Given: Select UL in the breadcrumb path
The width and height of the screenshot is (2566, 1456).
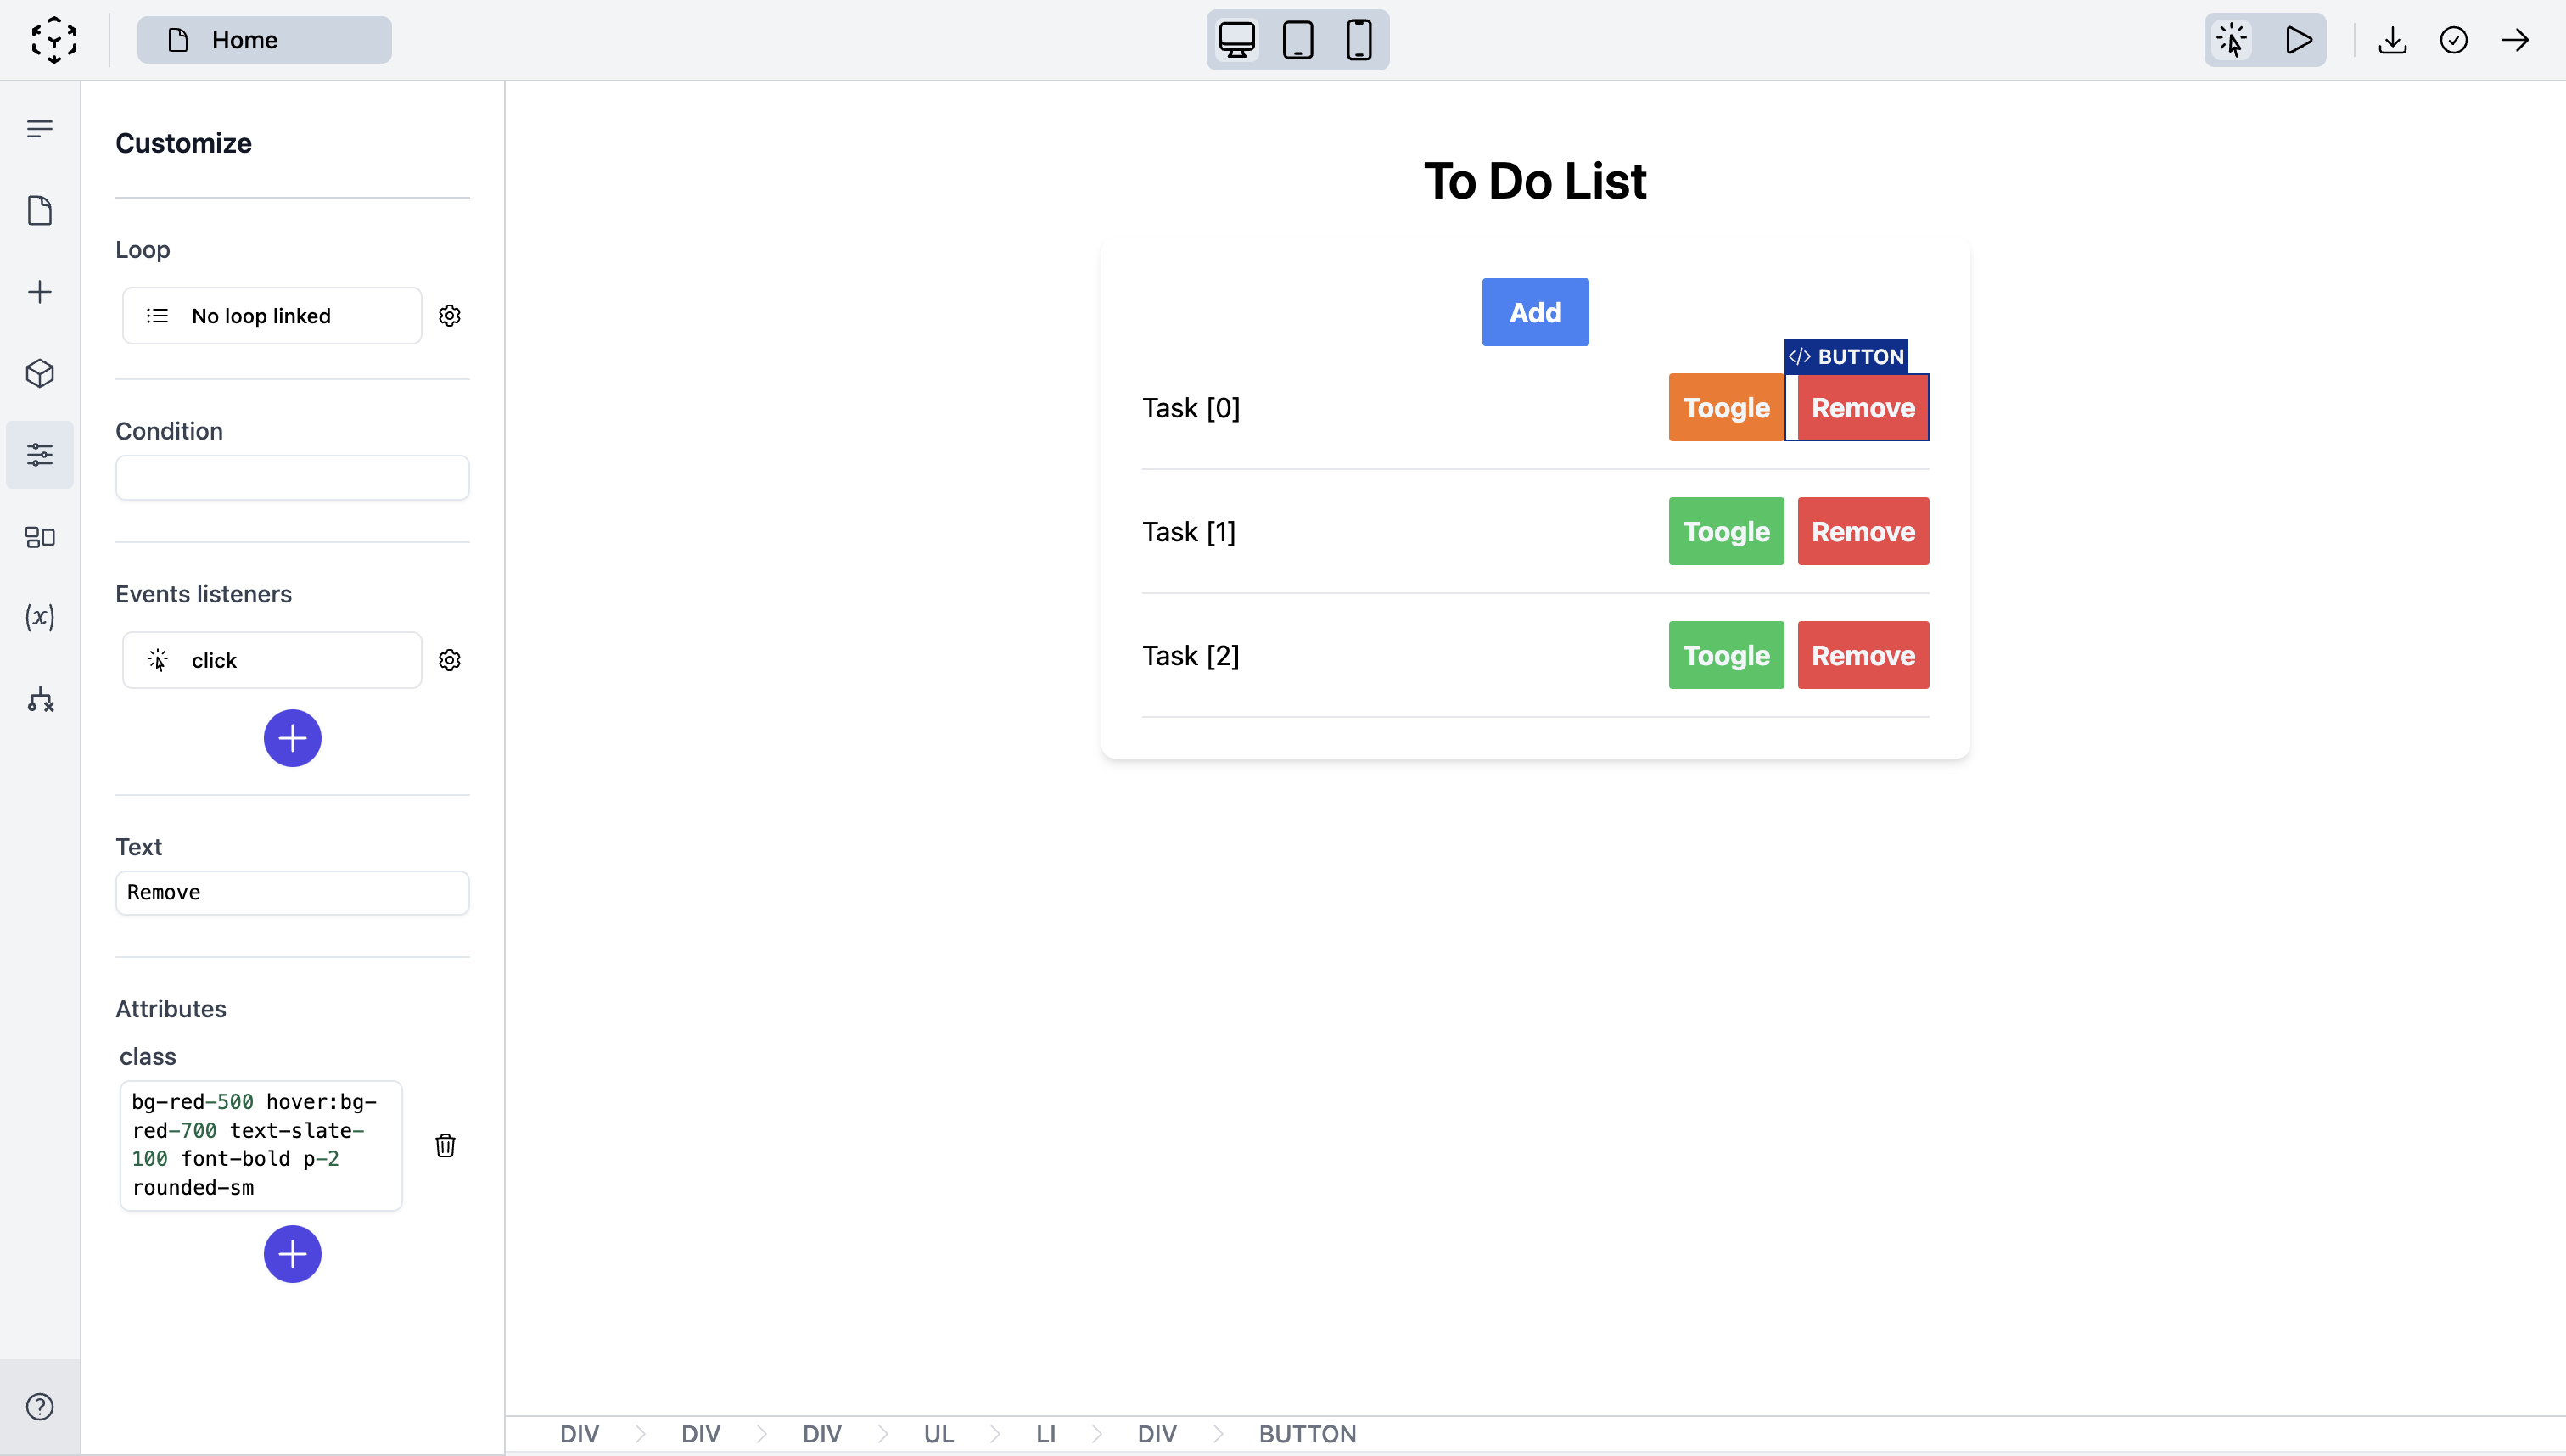Looking at the screenshot, I should point(938,1434).
